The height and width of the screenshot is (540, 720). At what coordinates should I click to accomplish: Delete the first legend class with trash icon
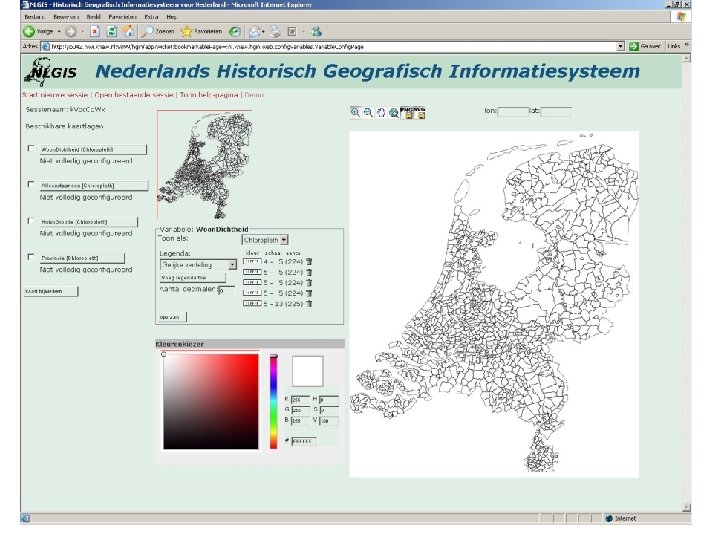[x=309, y=261]
